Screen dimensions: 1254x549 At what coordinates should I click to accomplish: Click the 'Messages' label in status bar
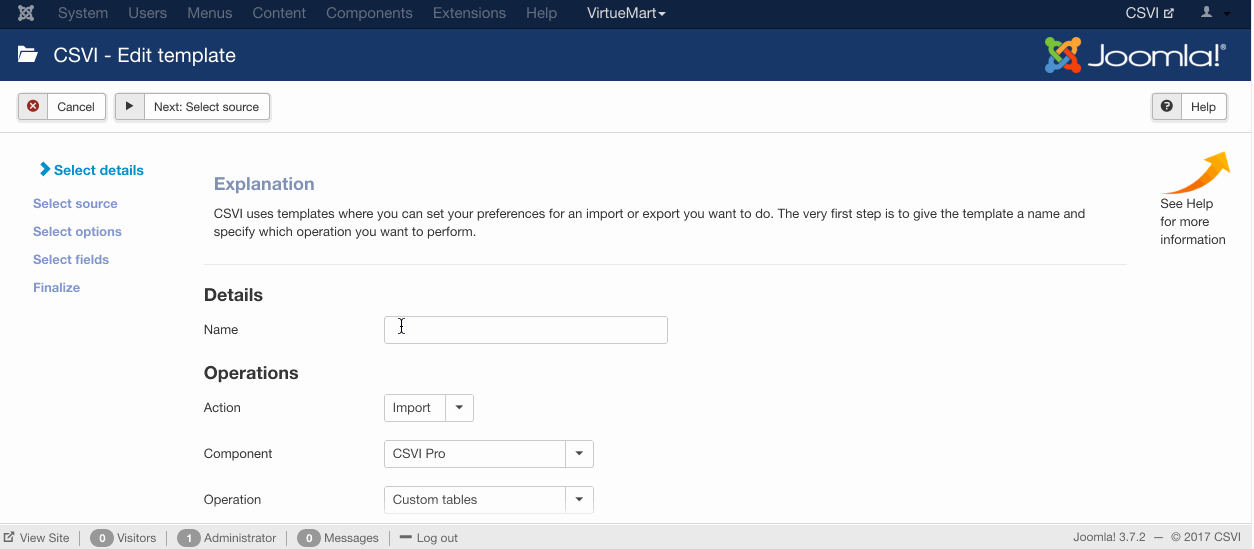pos(351,538)
